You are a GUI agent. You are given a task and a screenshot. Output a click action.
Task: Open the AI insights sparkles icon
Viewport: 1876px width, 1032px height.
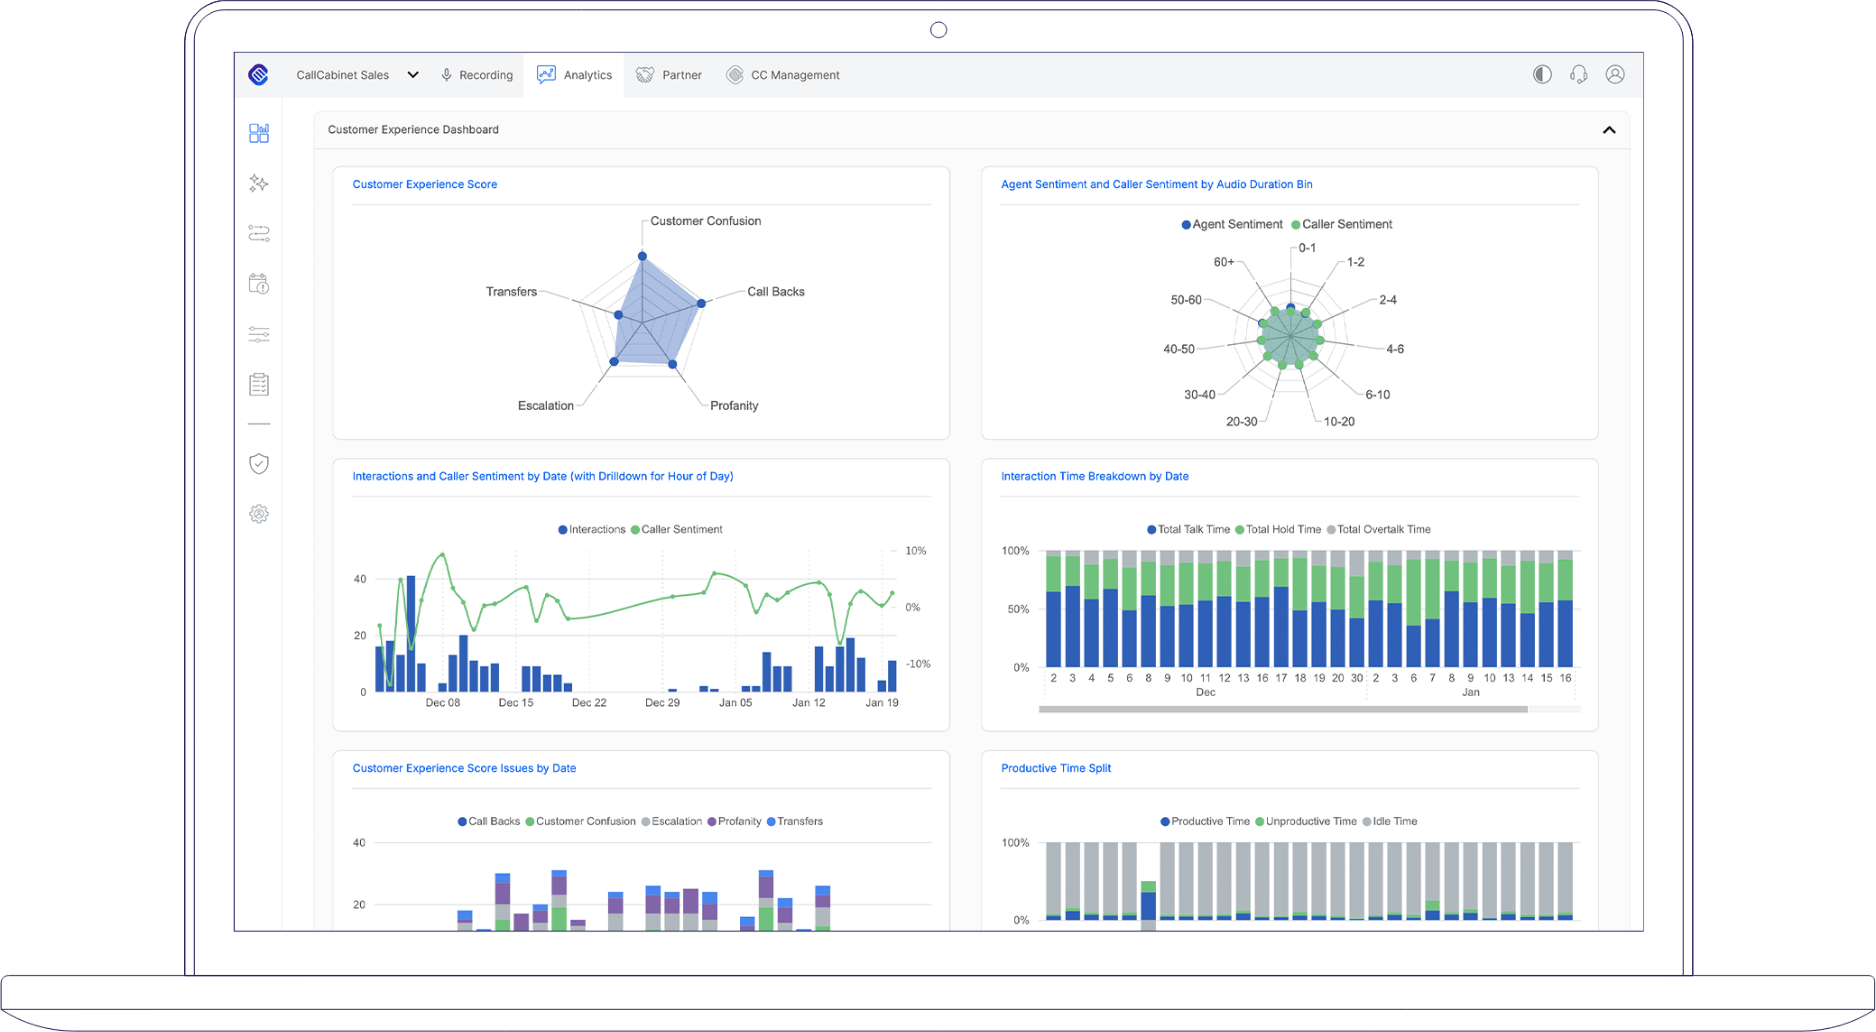coord(259,183)
